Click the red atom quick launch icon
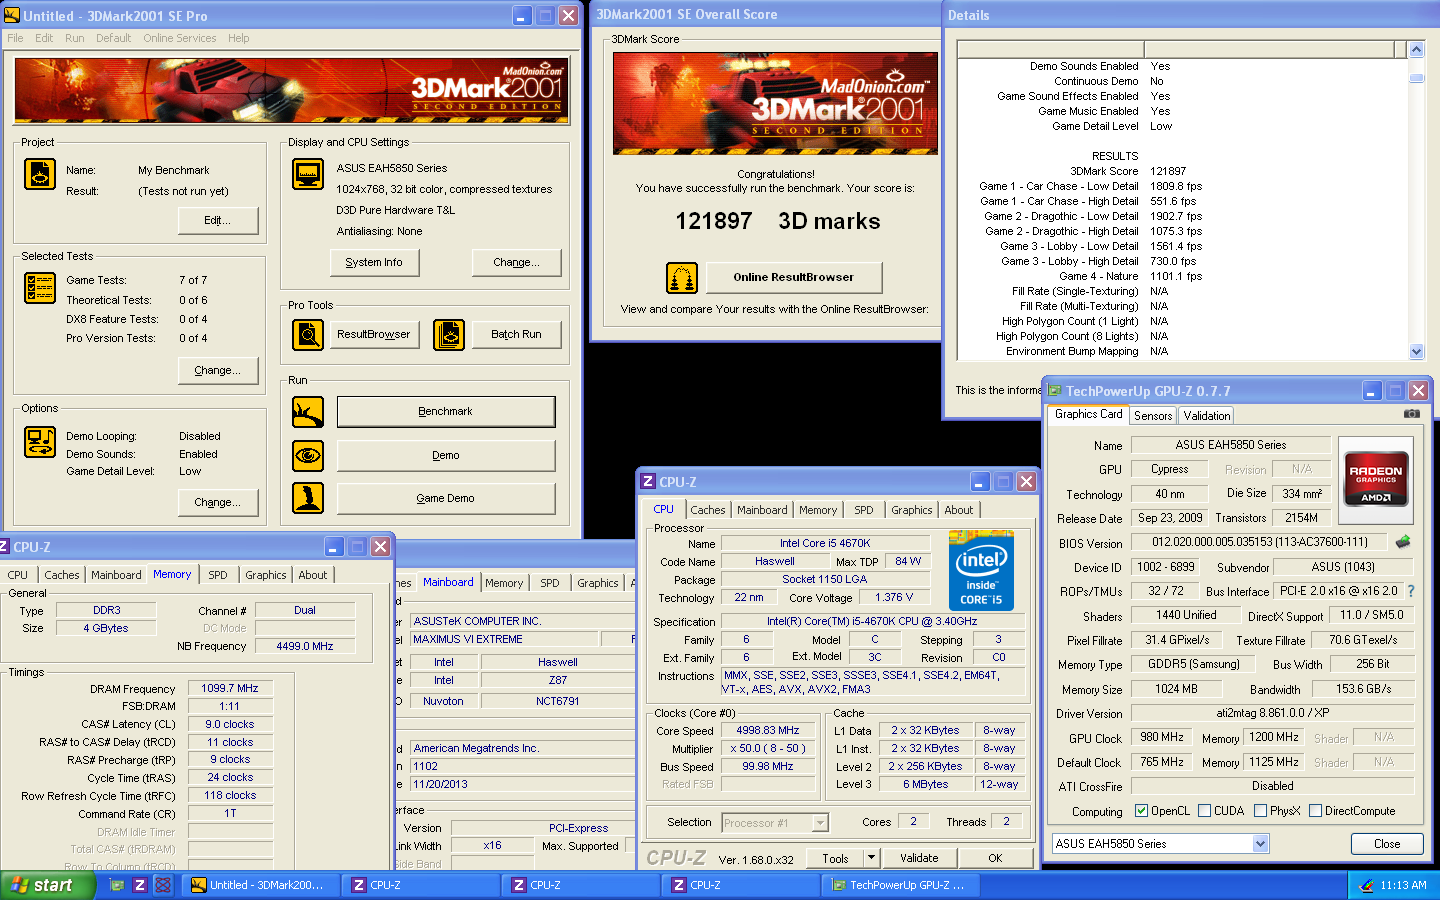The width and height of the screenshot is (1440, 900). click(163, 885)
